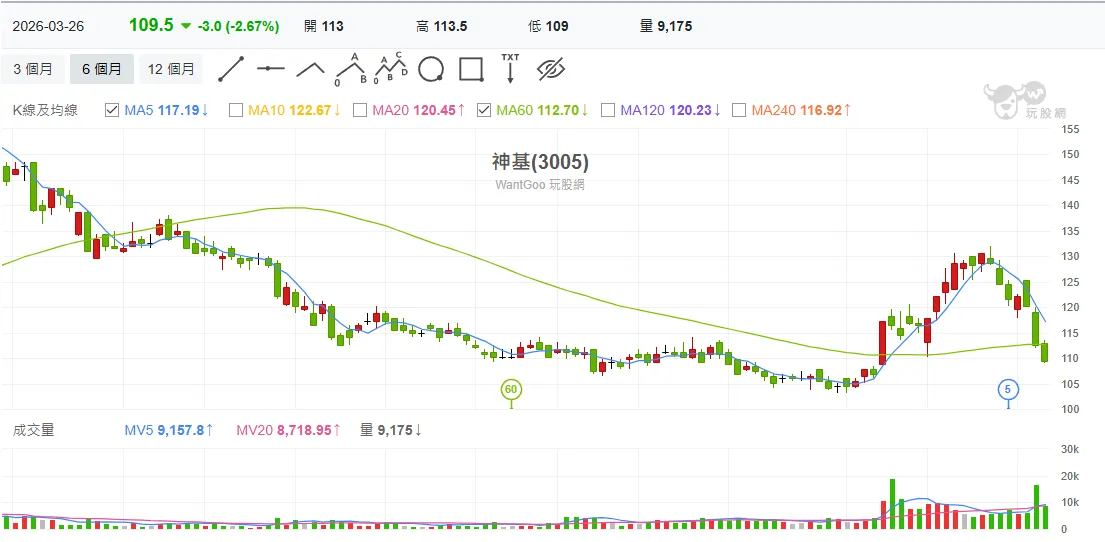Toggle drawings visibility with eye icon
Screen dimensions: 1105x542
pyautogui.click(x=551, y=69)
